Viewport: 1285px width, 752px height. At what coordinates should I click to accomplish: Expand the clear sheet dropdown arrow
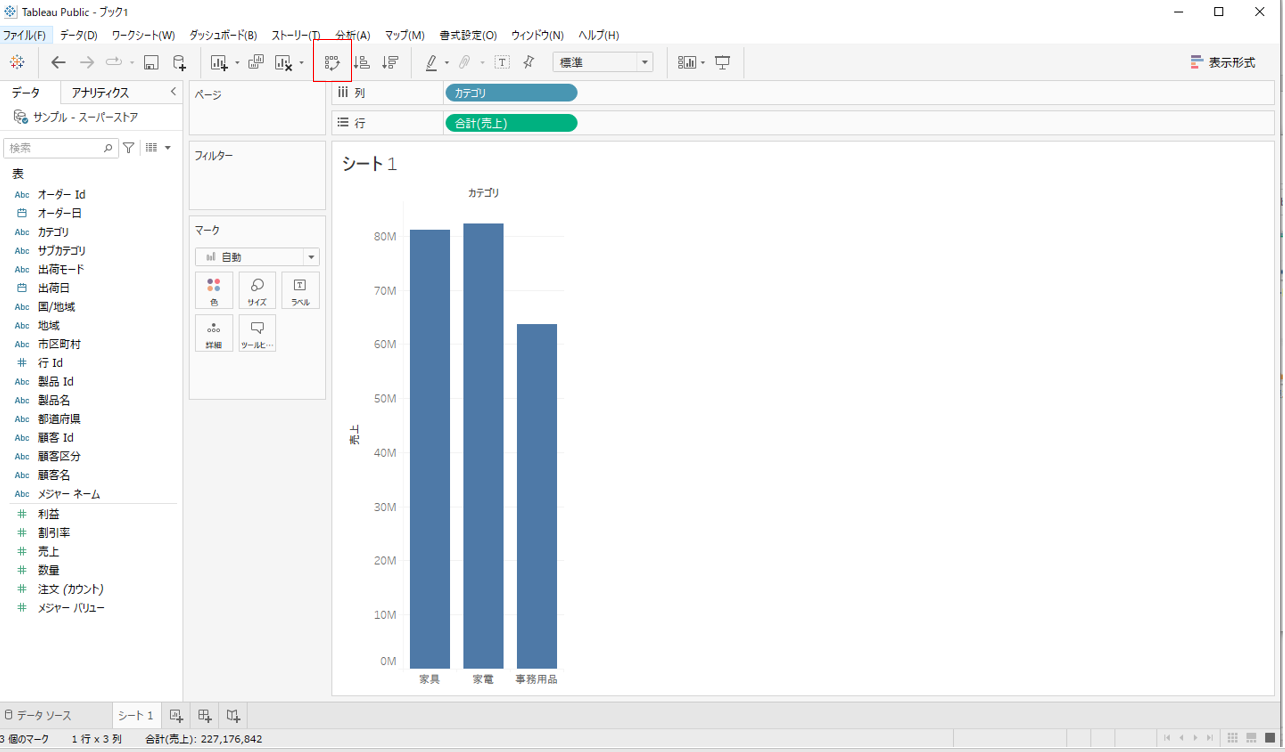tap(301, 63)
